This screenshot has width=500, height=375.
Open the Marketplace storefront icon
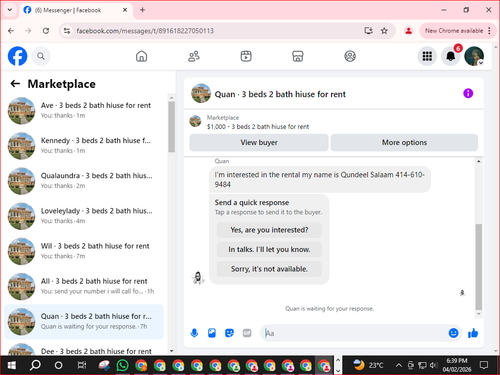click(298, 56)
